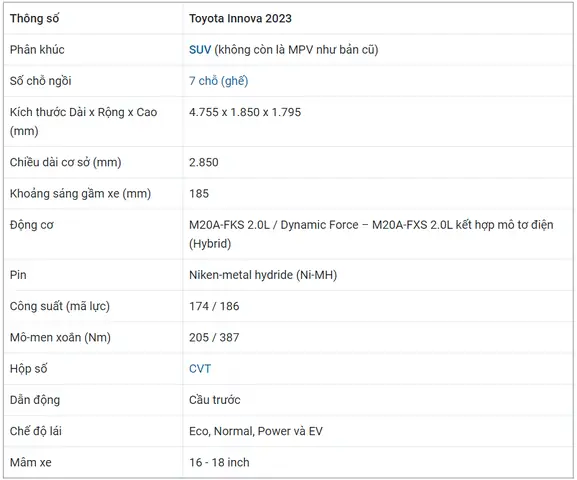
Task: Select the 'Pin' label
Action: coord(18,275)
